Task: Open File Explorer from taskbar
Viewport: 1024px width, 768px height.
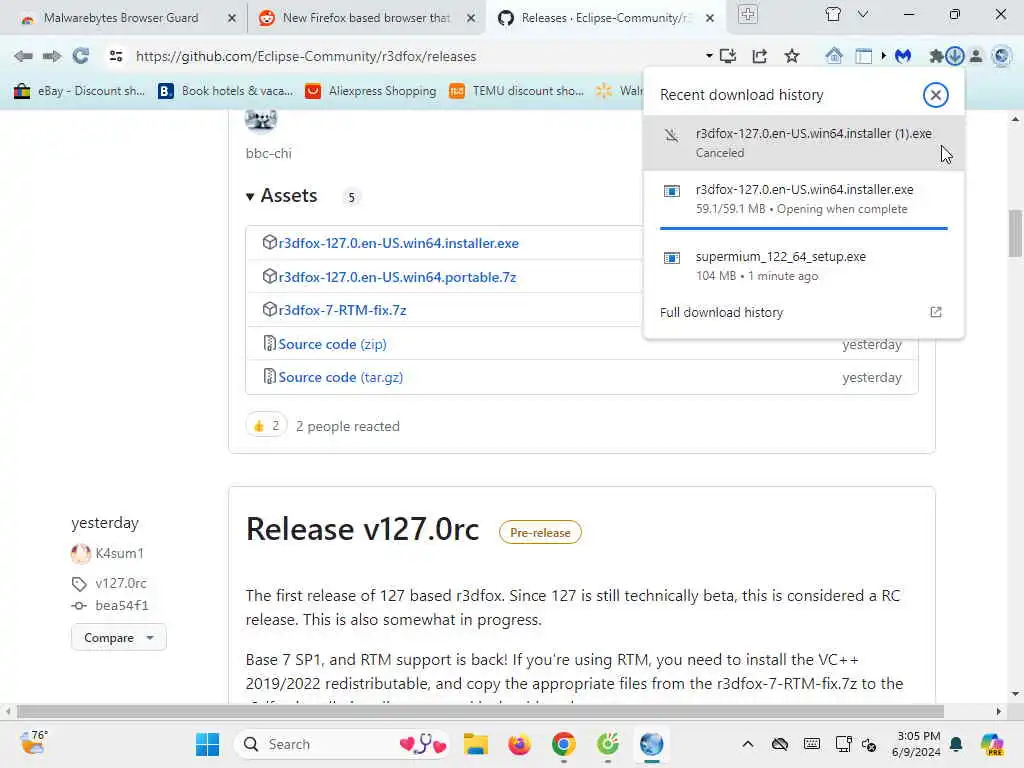Action: tap(475, 744)
